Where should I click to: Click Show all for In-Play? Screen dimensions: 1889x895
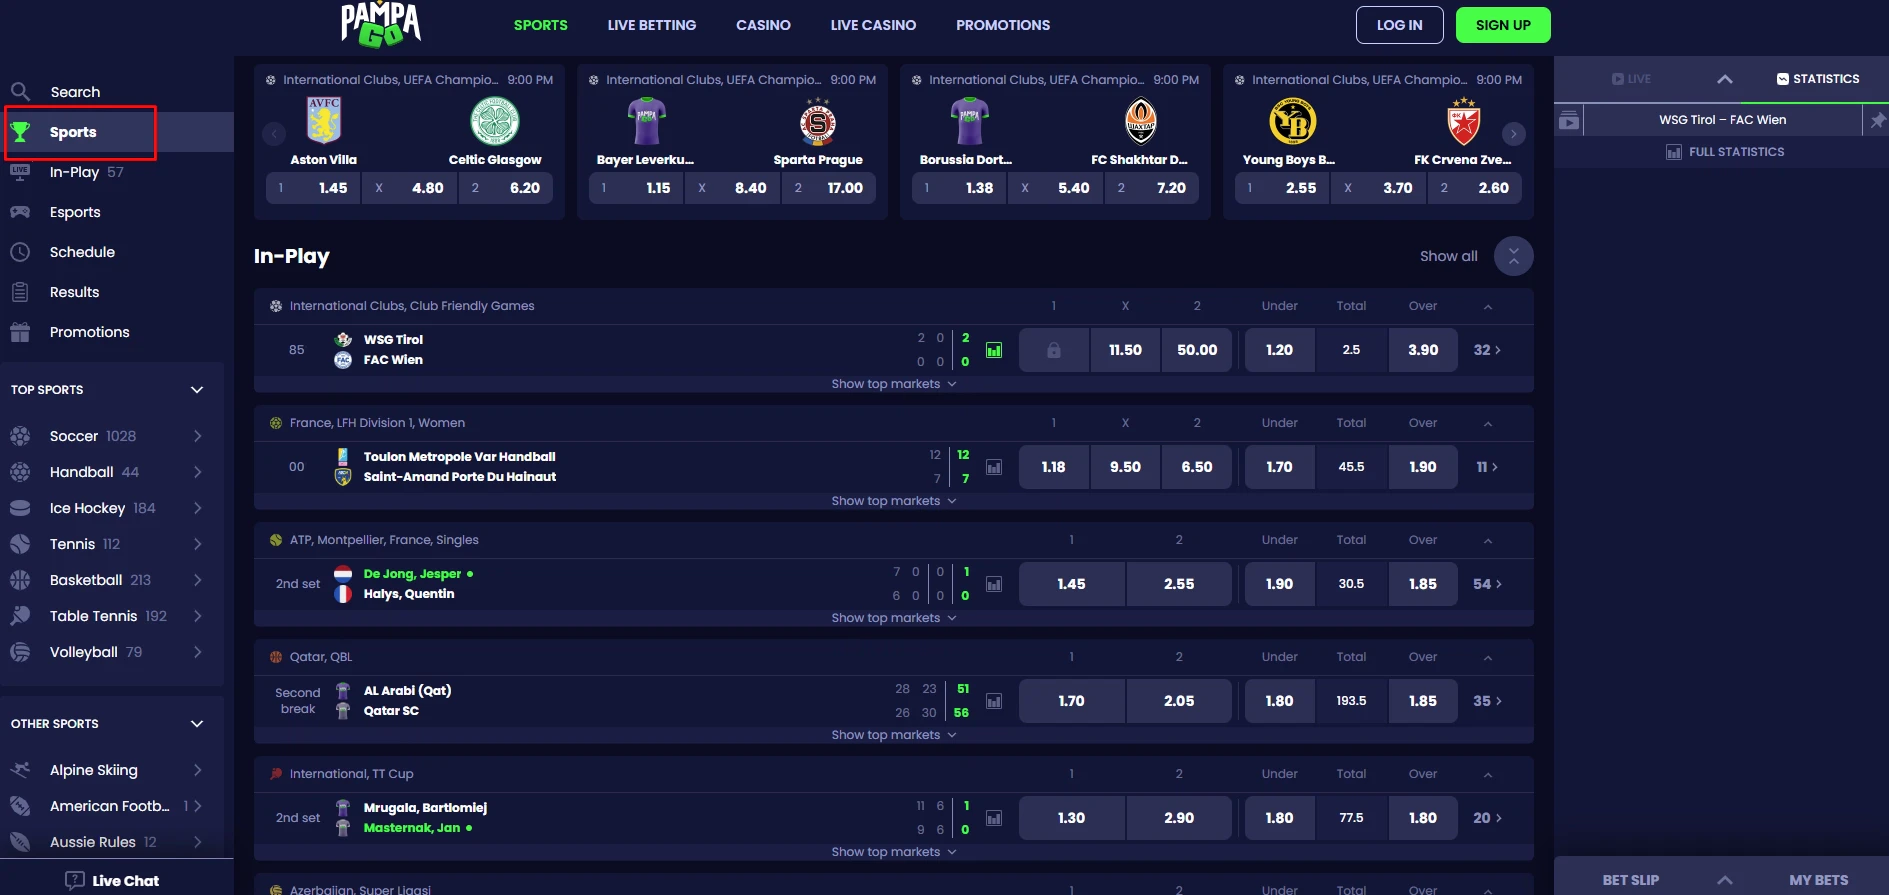pyautogui.click(x=1449, y=256)
